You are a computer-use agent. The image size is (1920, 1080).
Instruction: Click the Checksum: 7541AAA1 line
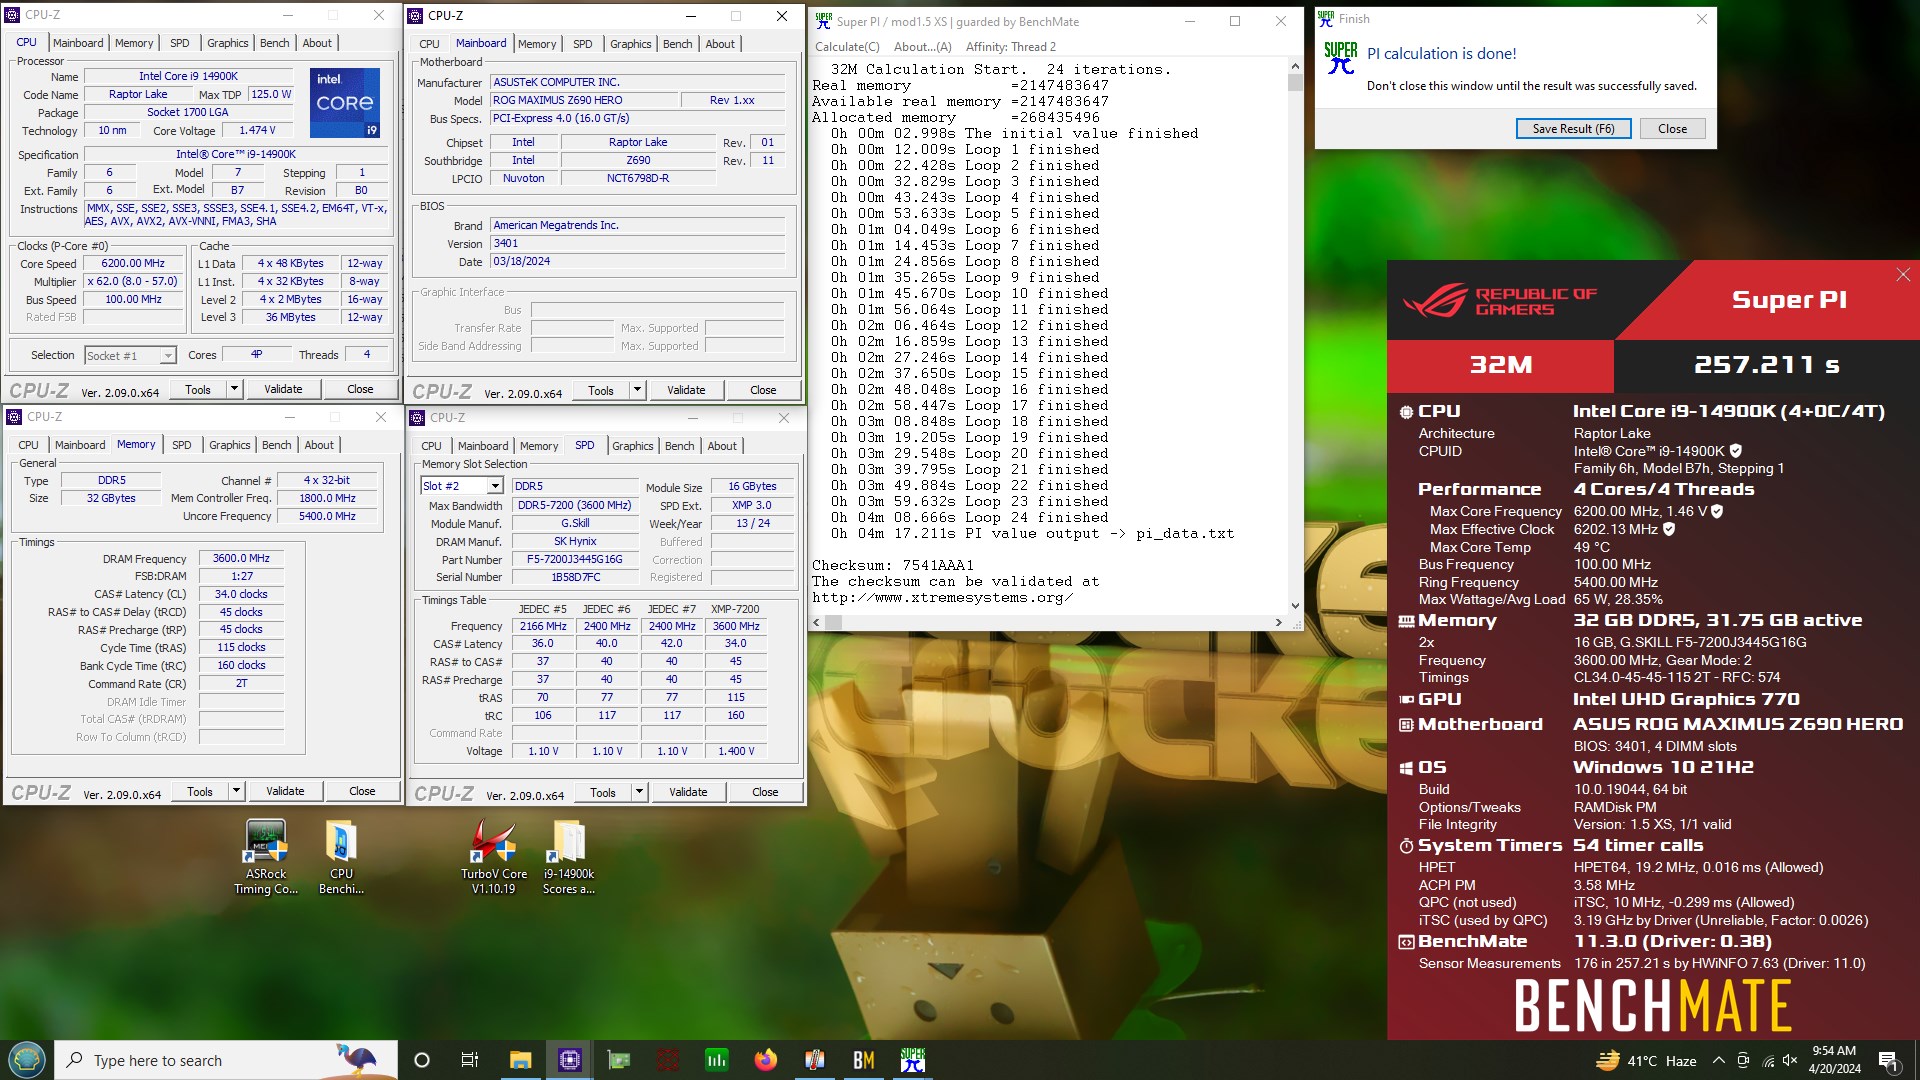pyautogui.click(x=893, y=565)
